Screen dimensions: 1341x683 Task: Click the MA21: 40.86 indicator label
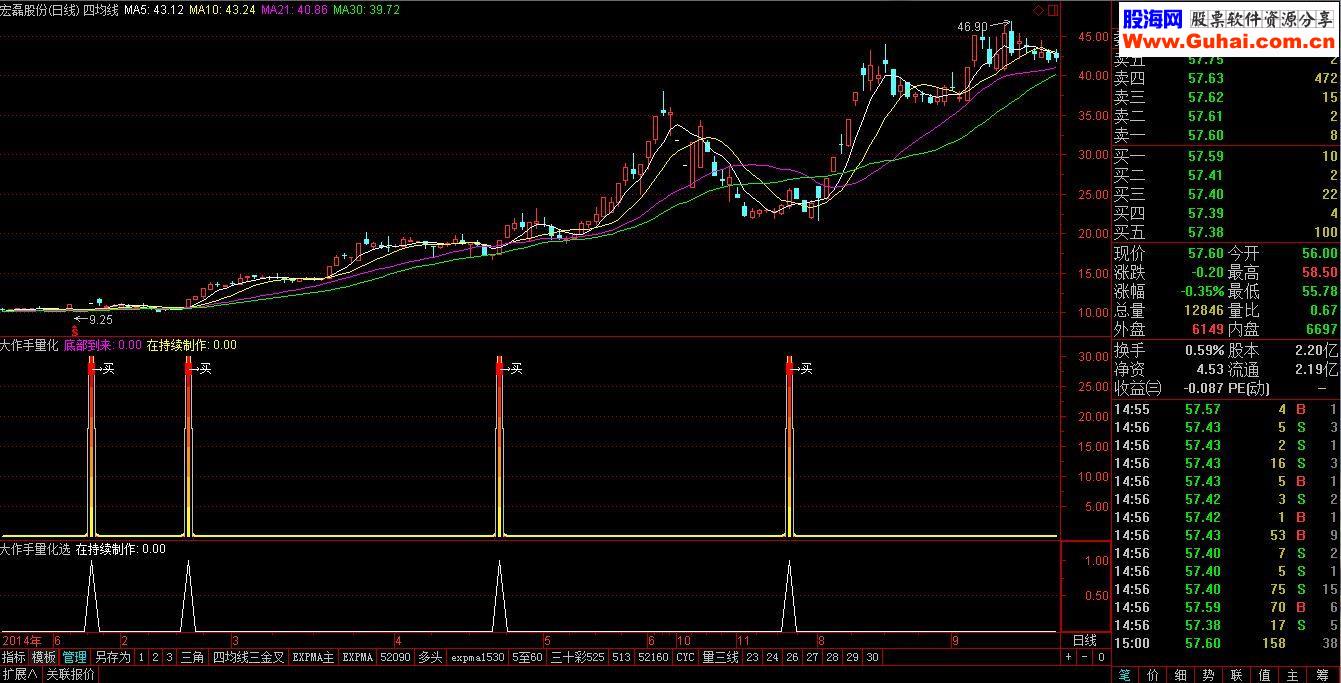click(294, 10)
